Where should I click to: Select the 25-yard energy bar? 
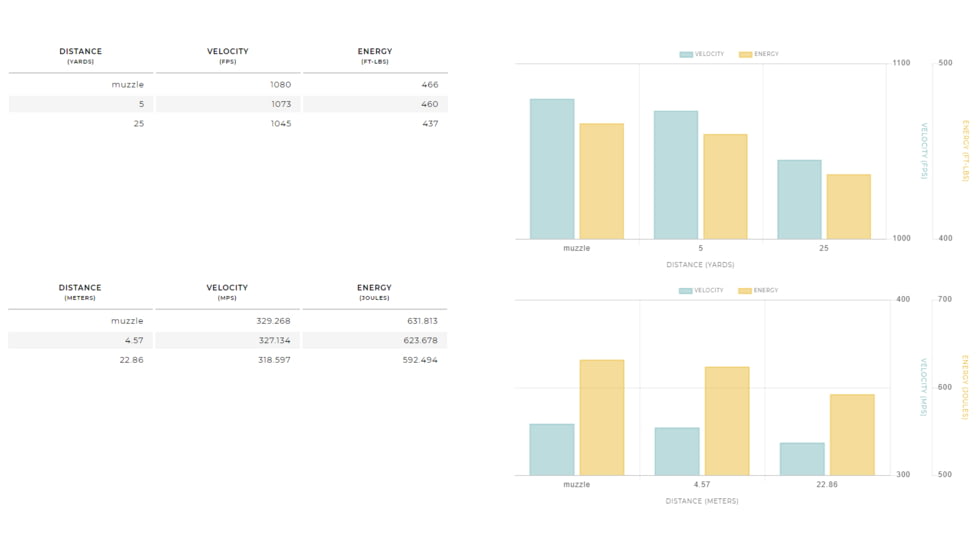[x=848, y=207]
